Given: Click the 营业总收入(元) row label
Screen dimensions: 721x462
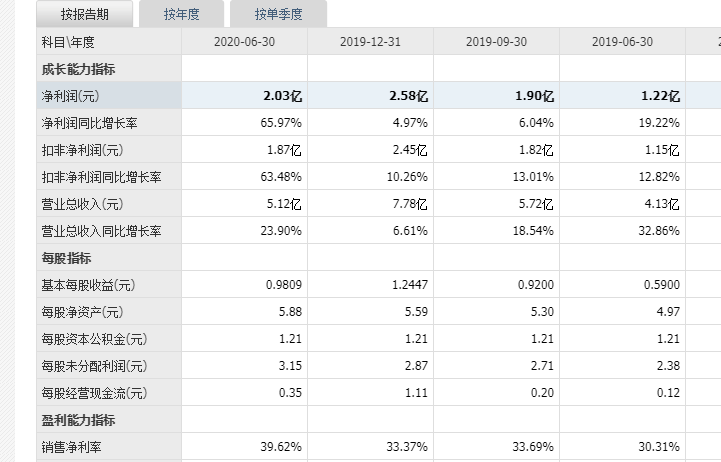Looking at the screenshot, I should tap(82, 204).
